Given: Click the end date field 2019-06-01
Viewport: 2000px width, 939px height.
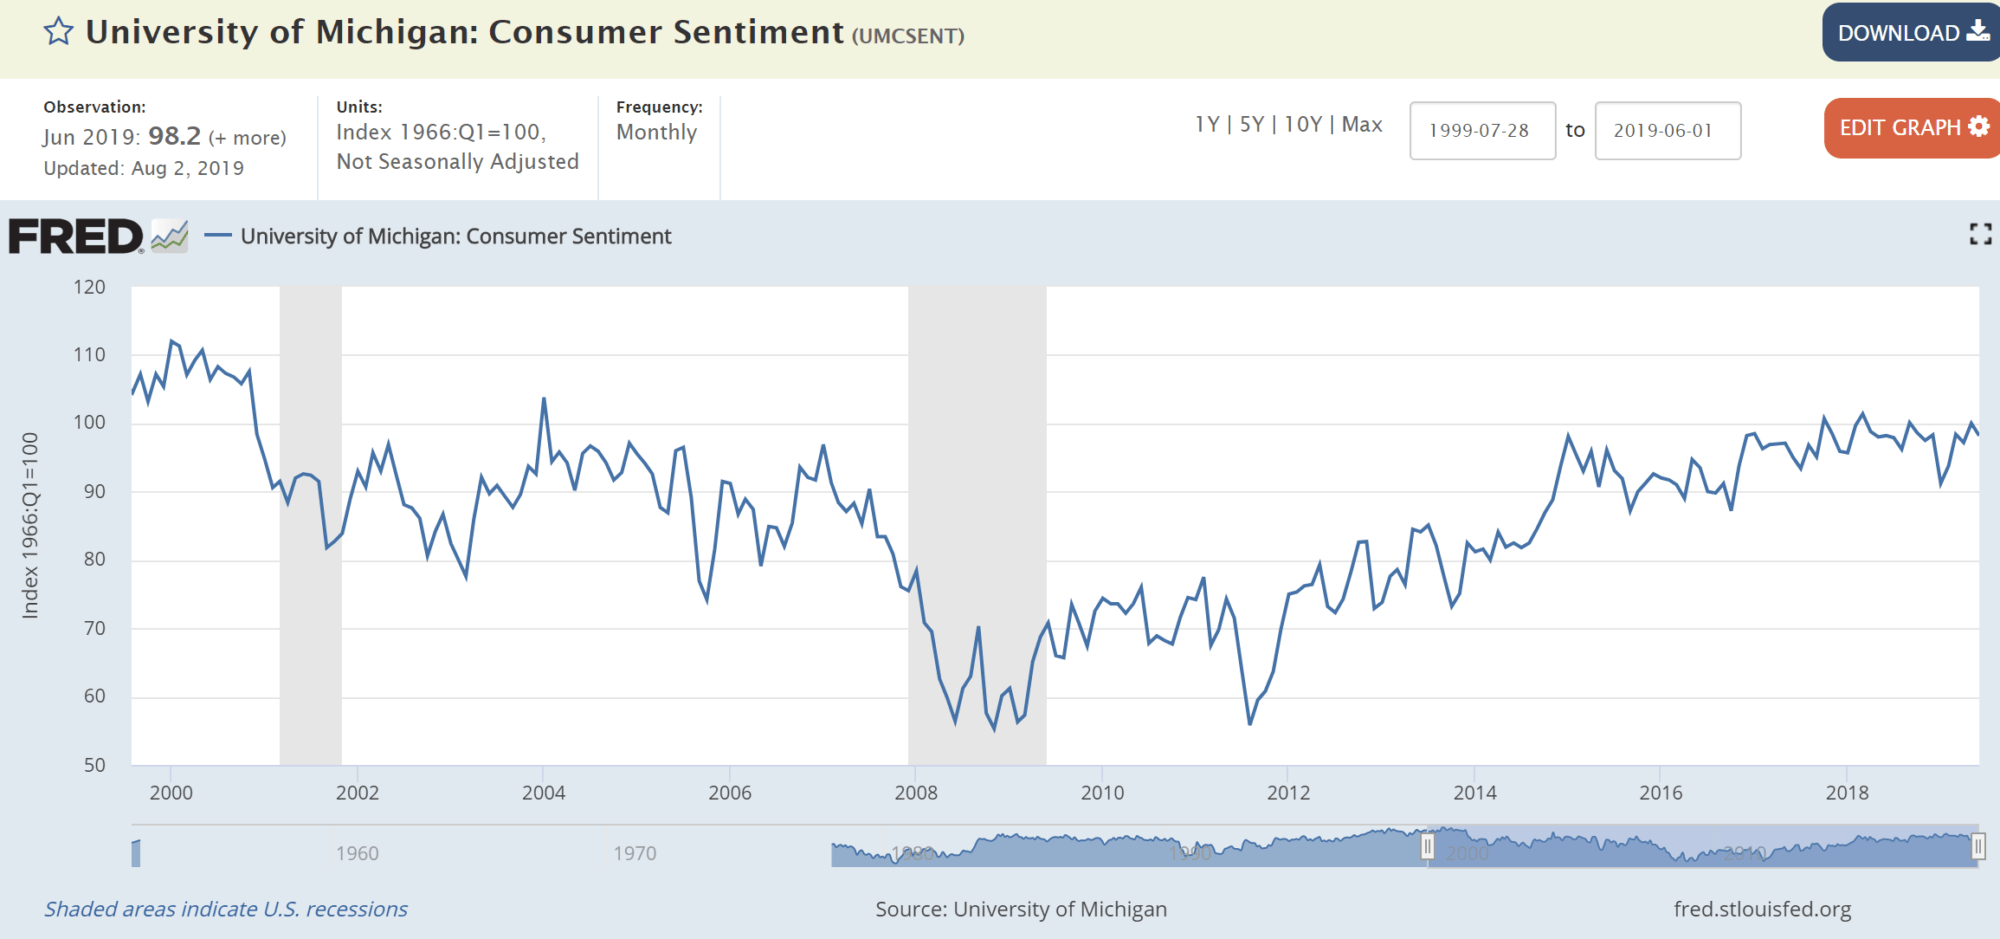Looking at the screenshot, I should (x=1666, y=131).
